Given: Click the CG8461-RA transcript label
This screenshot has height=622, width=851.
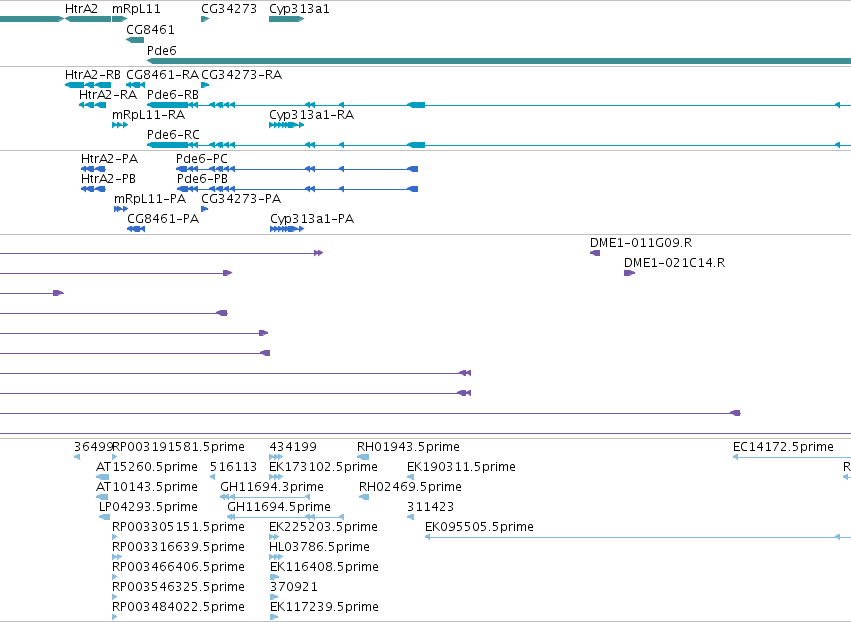Looking at the screenshot, I should pyautogui.click(x=162, y=75).
